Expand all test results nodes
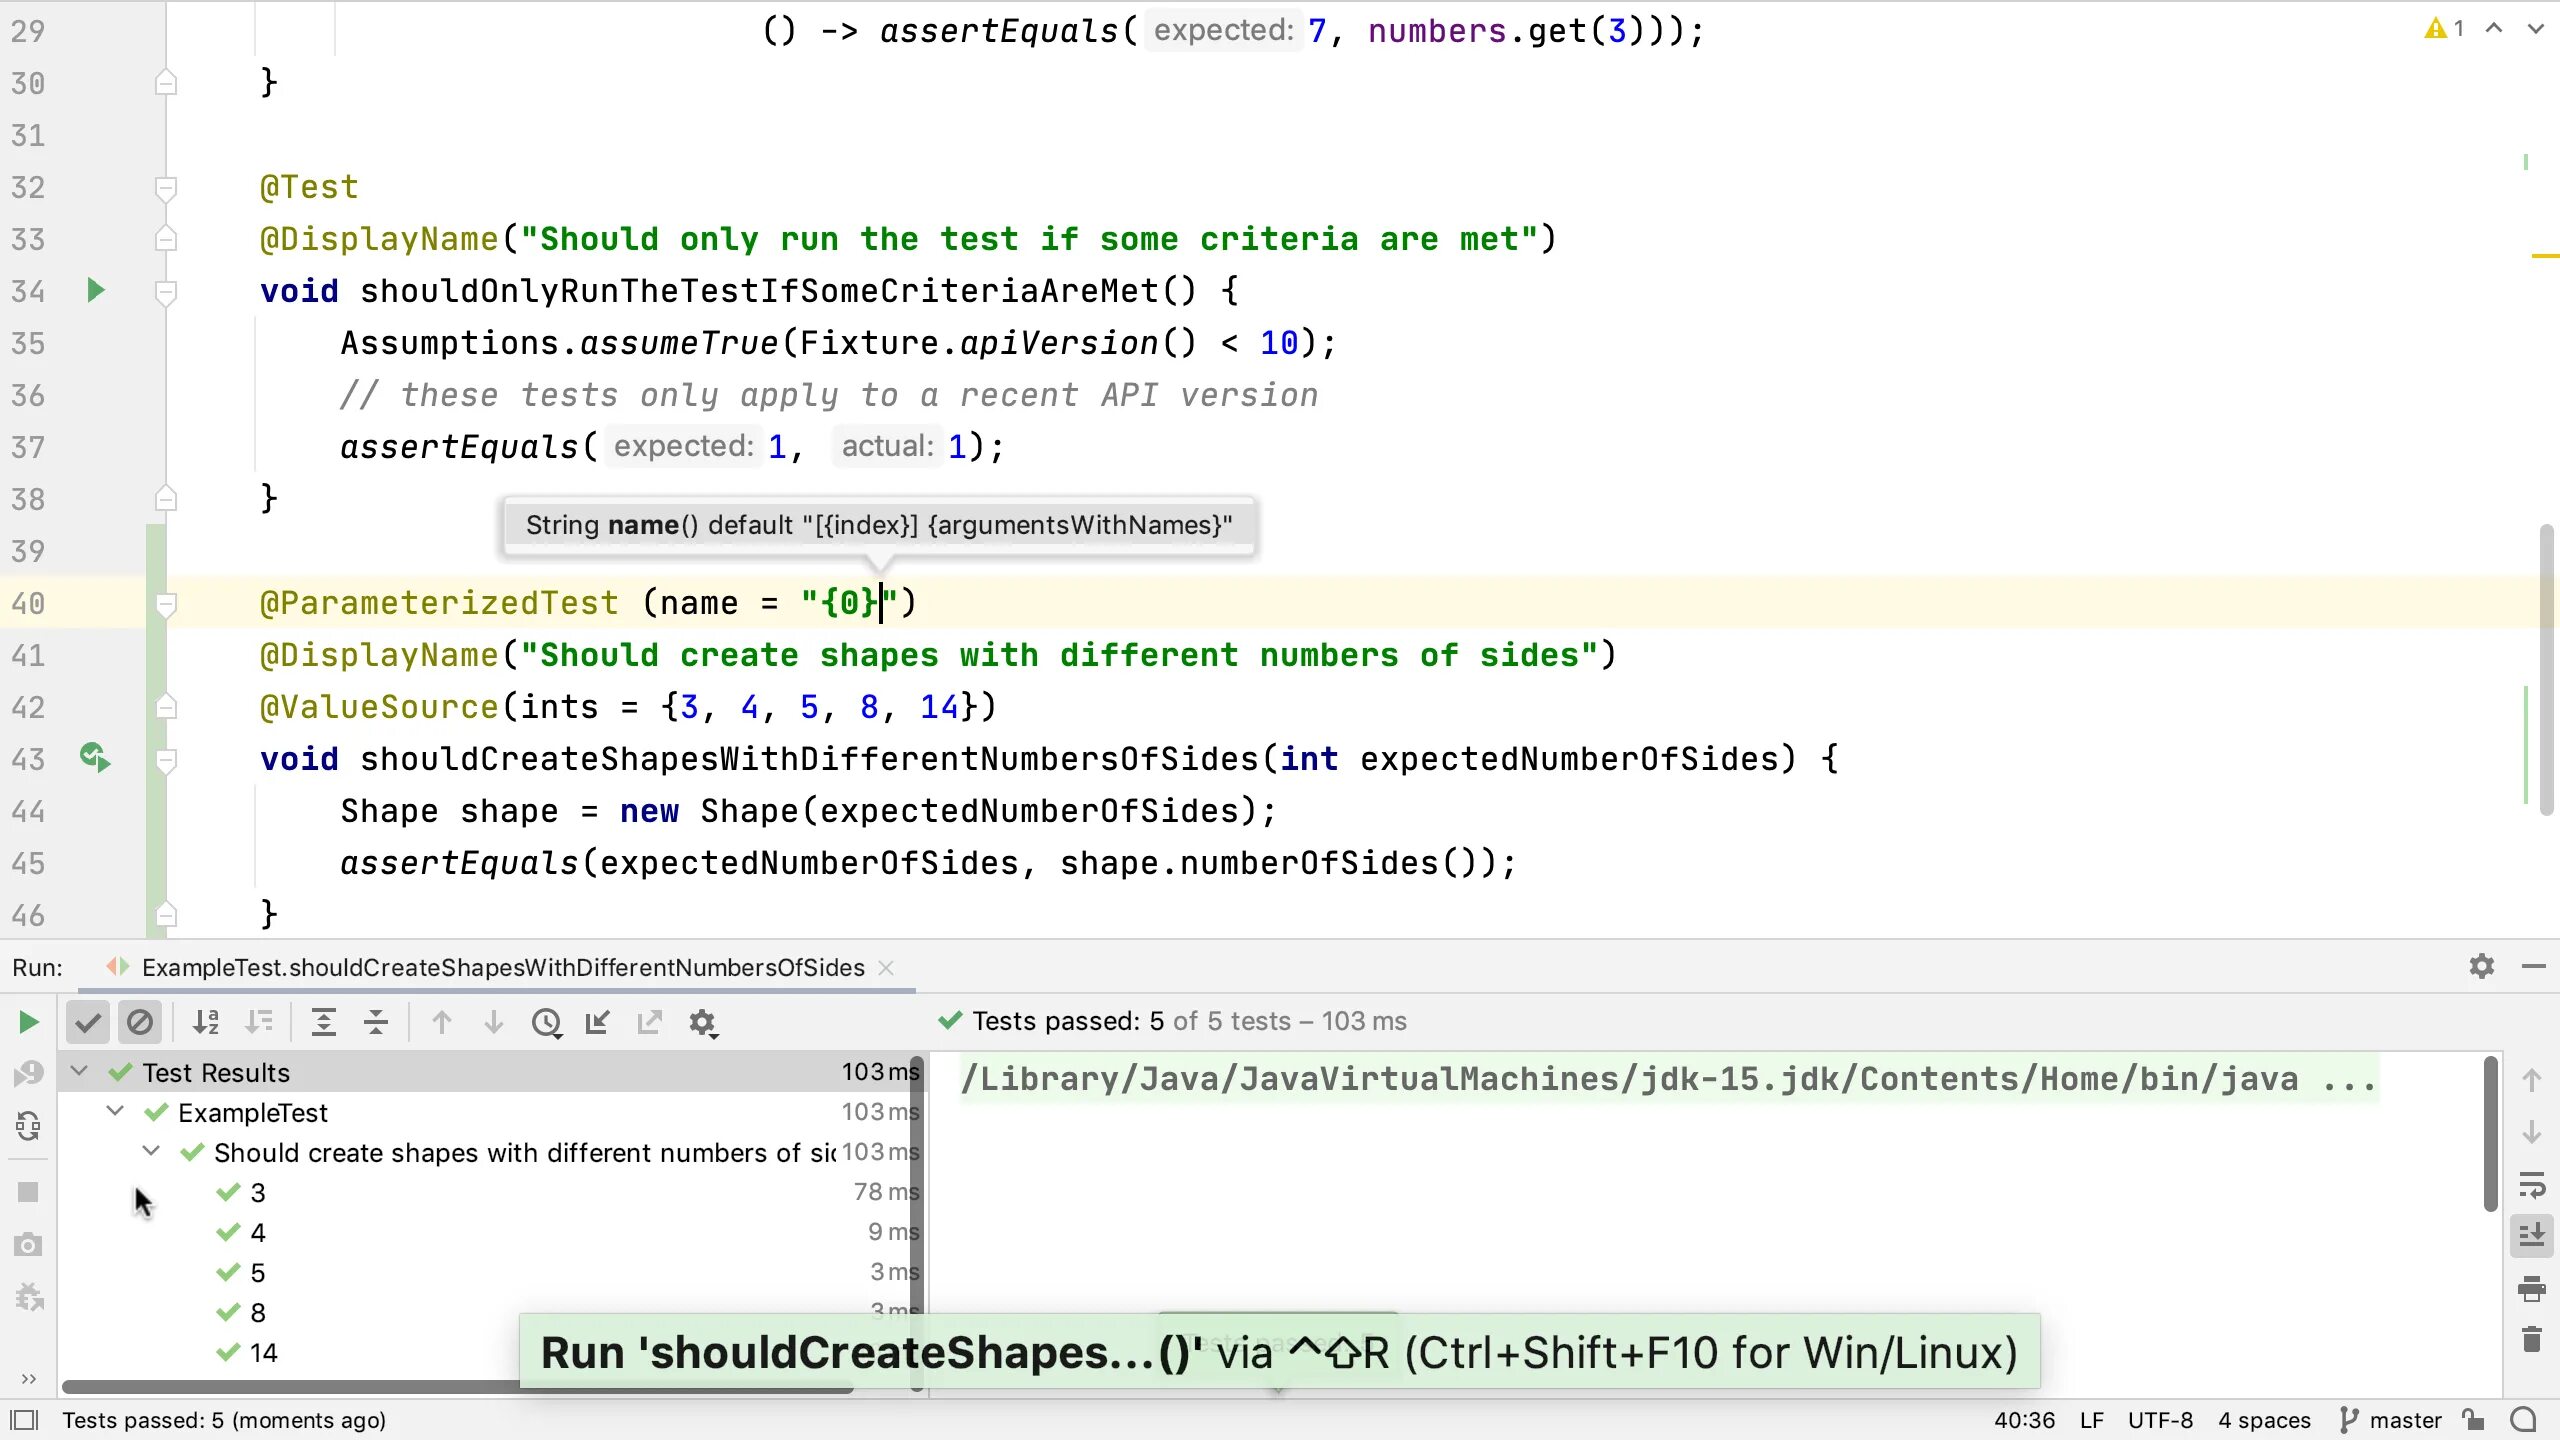 tap(324, 1022)
